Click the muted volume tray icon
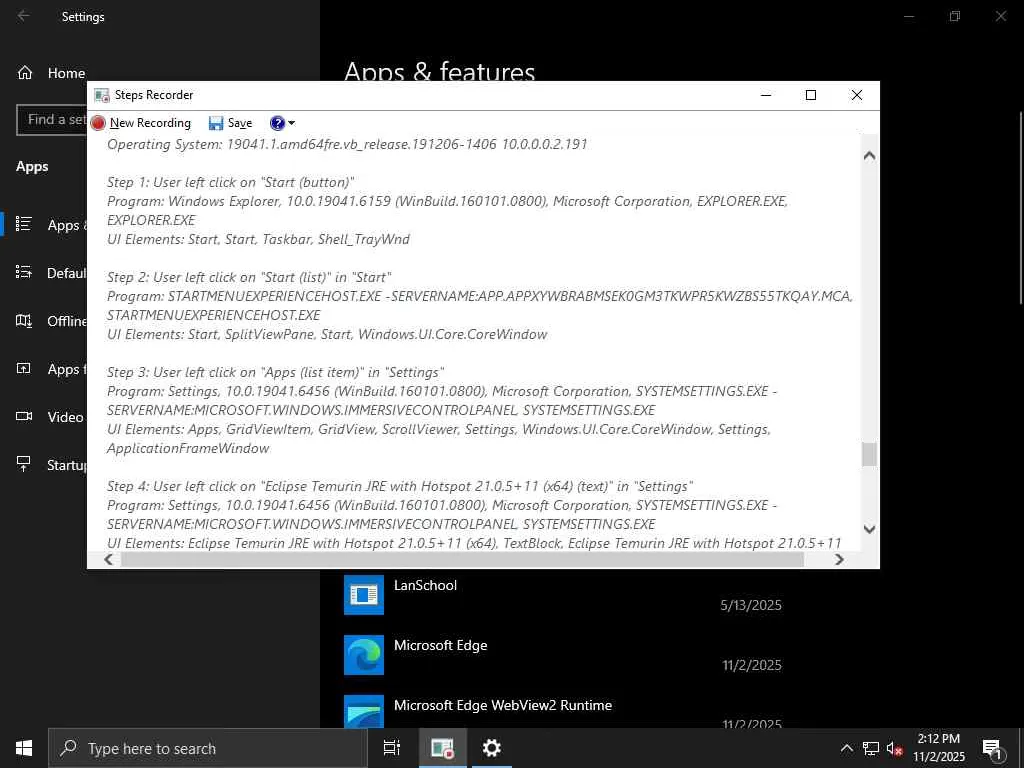 (894, 748)
